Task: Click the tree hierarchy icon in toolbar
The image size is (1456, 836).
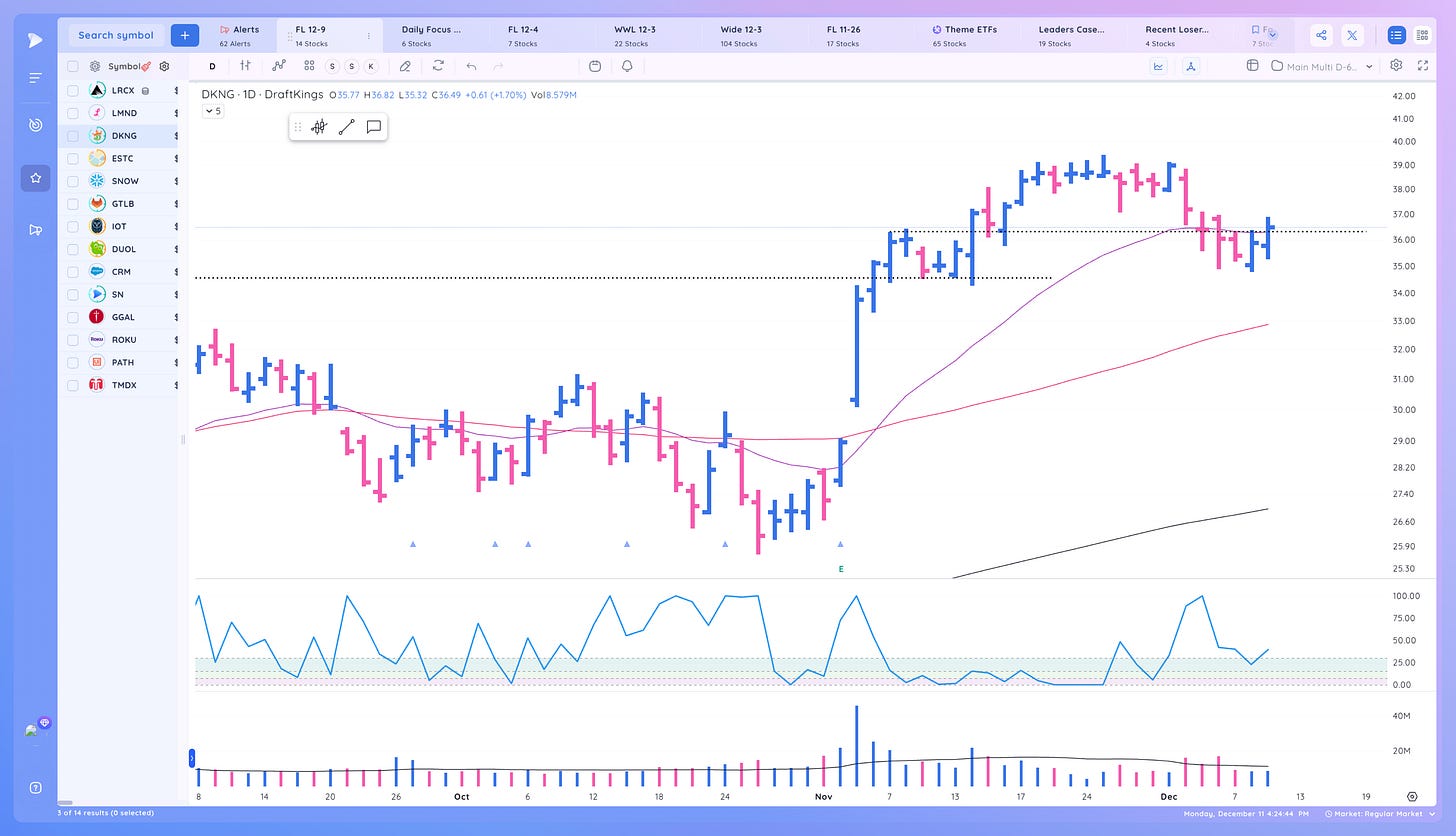Action: [x=1190, y=66]
